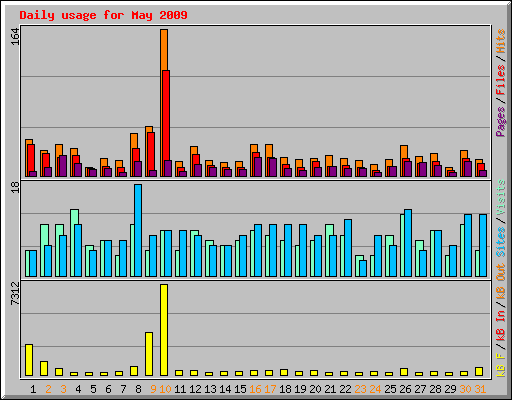The width and height of the screenshot is (512, 400).
Task: Click day 28 on the x-axis
Action: click(435, 389)
